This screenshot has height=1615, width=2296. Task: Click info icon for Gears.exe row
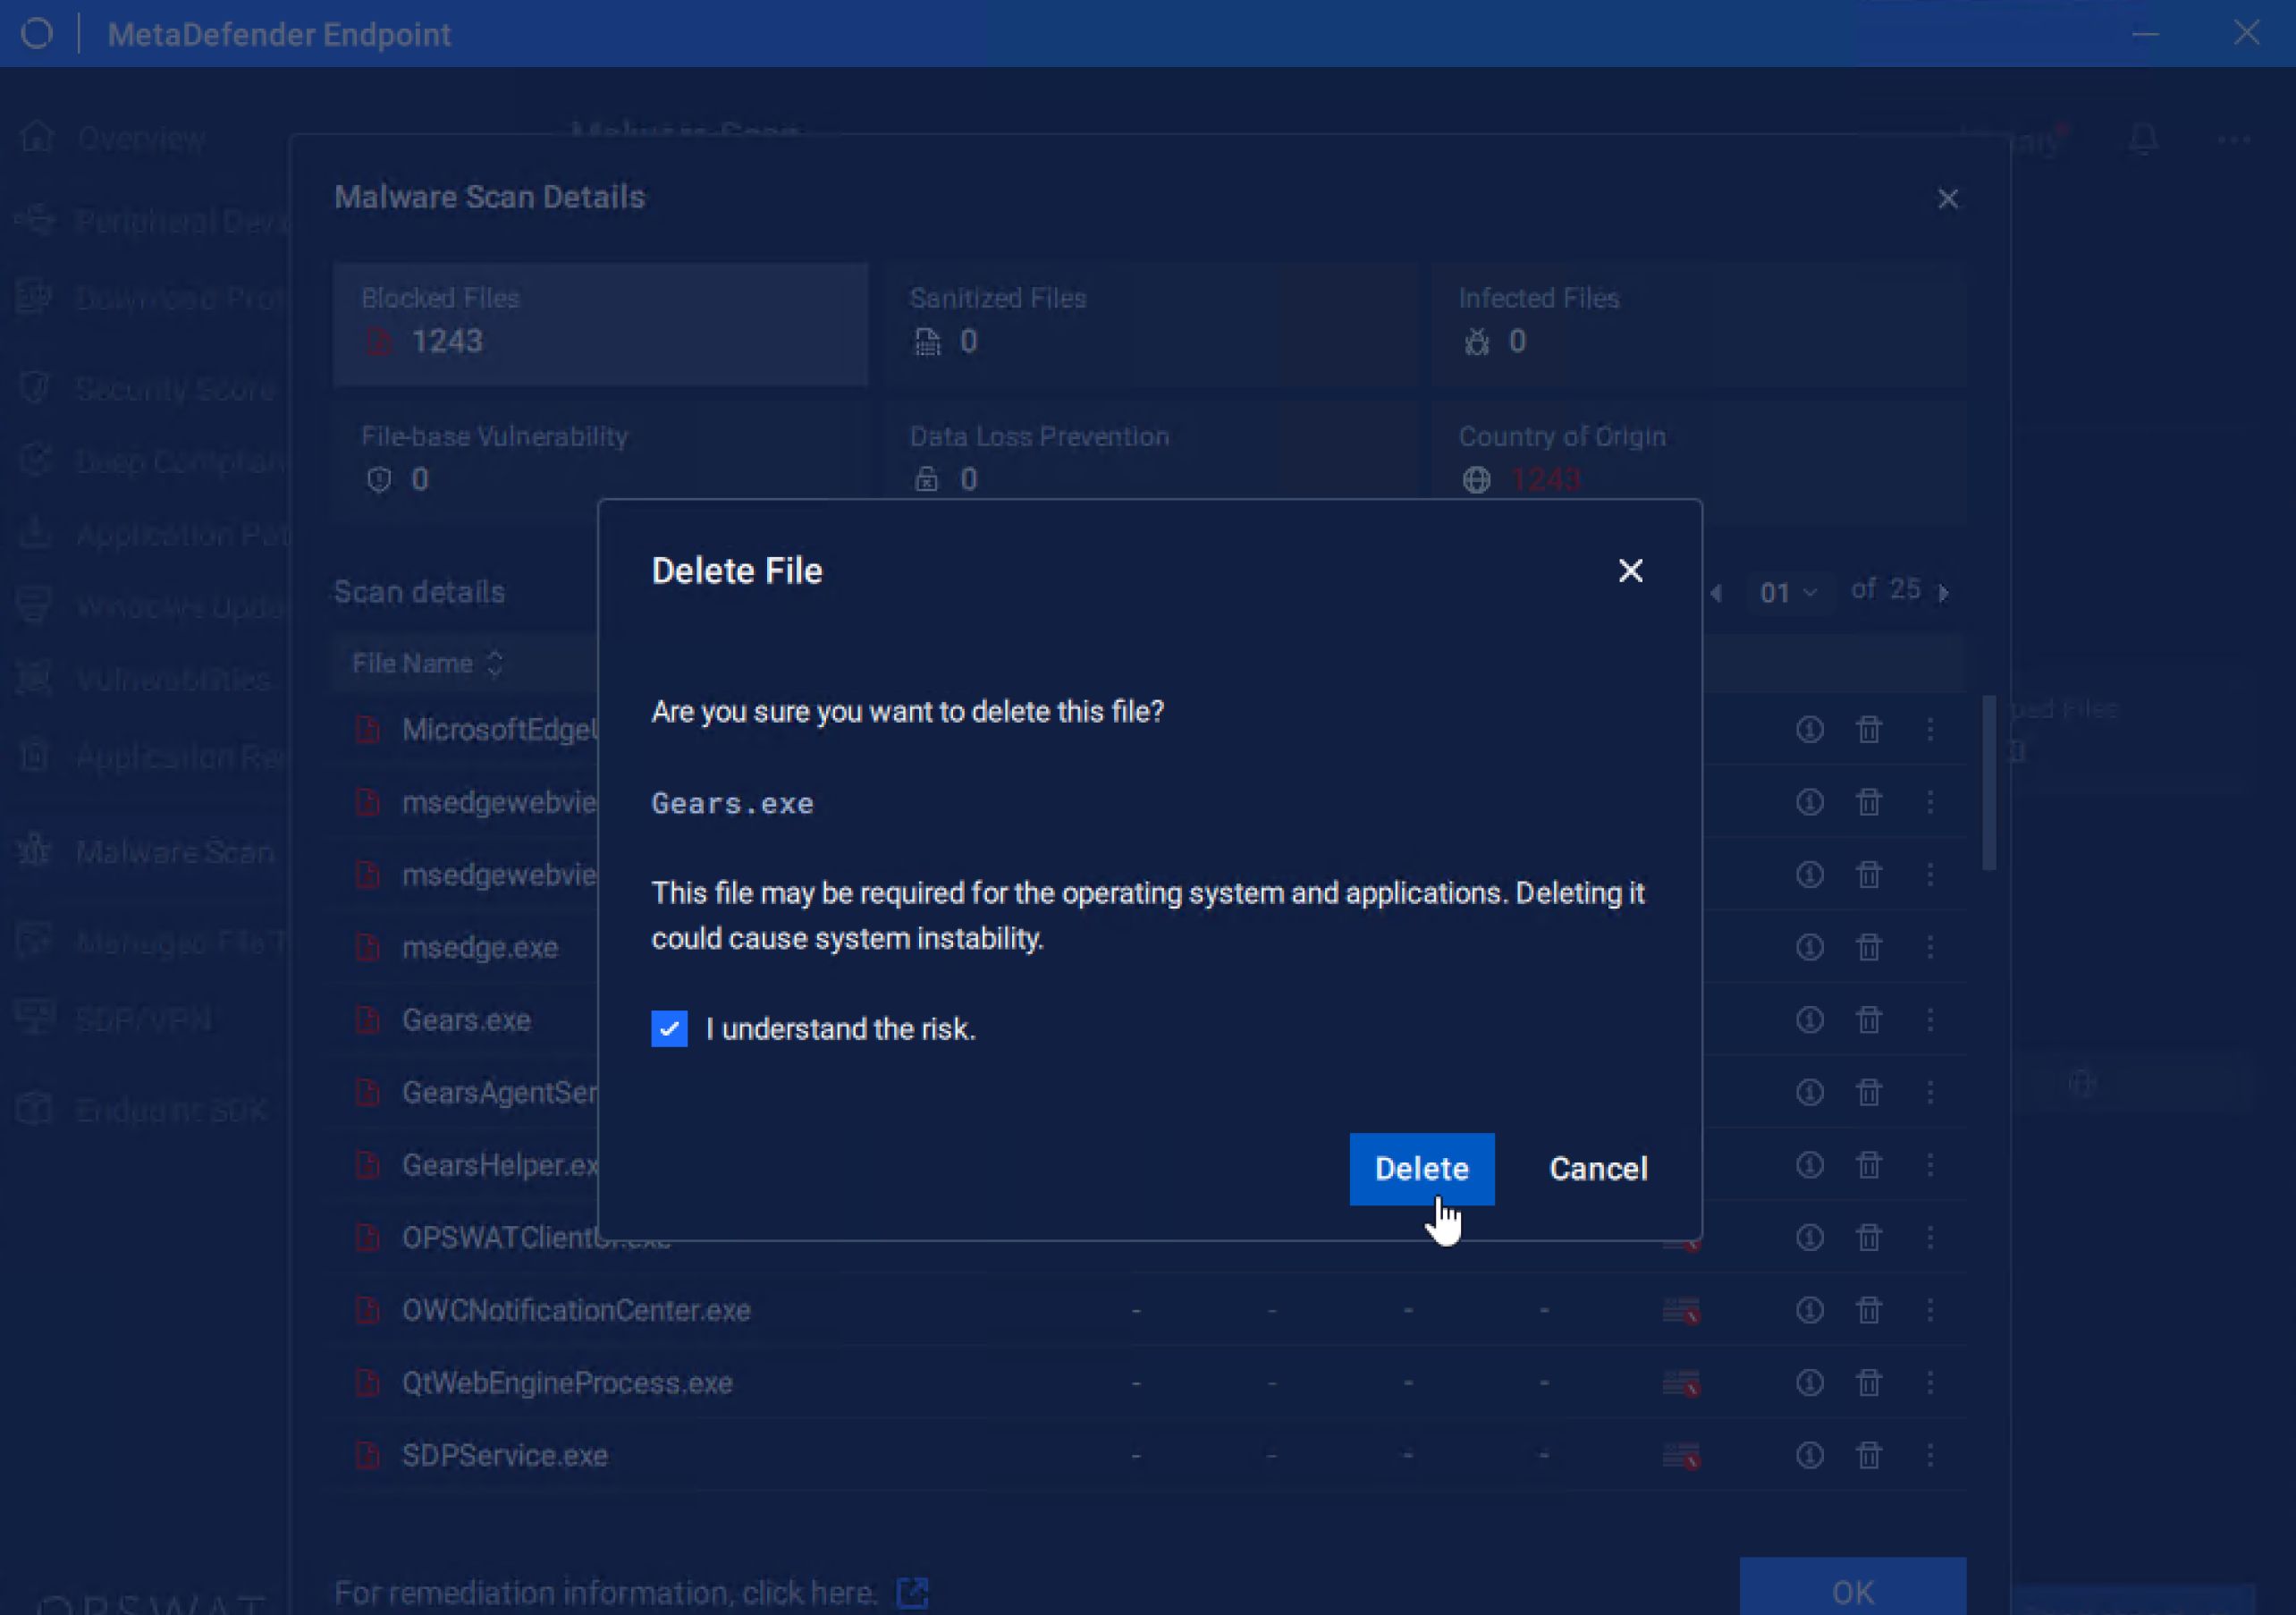pos(1809,1020)
